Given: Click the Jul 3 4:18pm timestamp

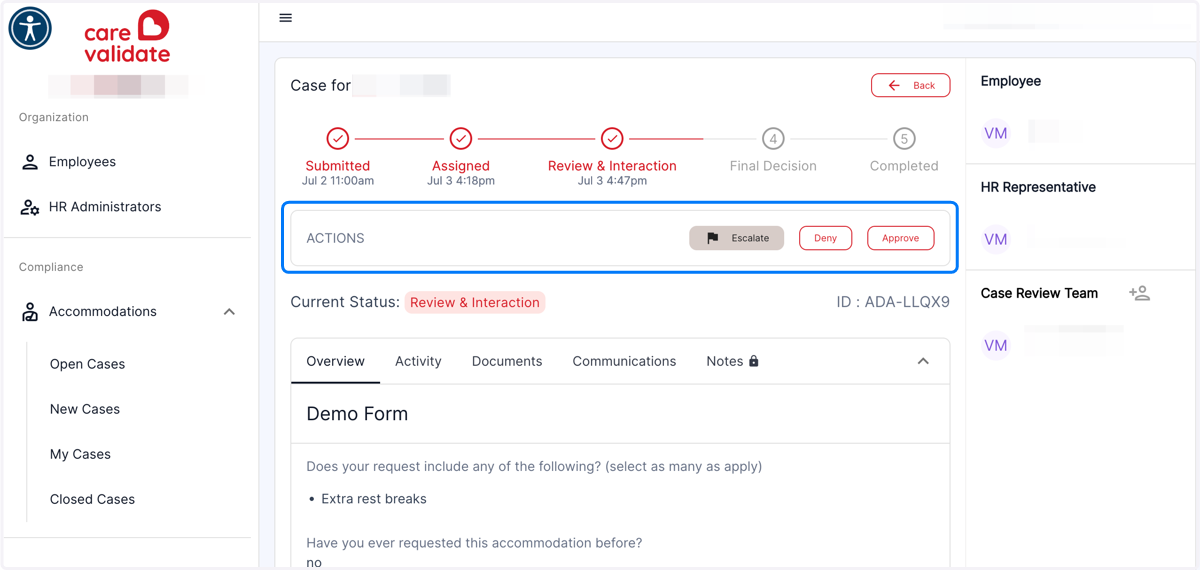Looking at the screenshot, I should tap(461, 181).
